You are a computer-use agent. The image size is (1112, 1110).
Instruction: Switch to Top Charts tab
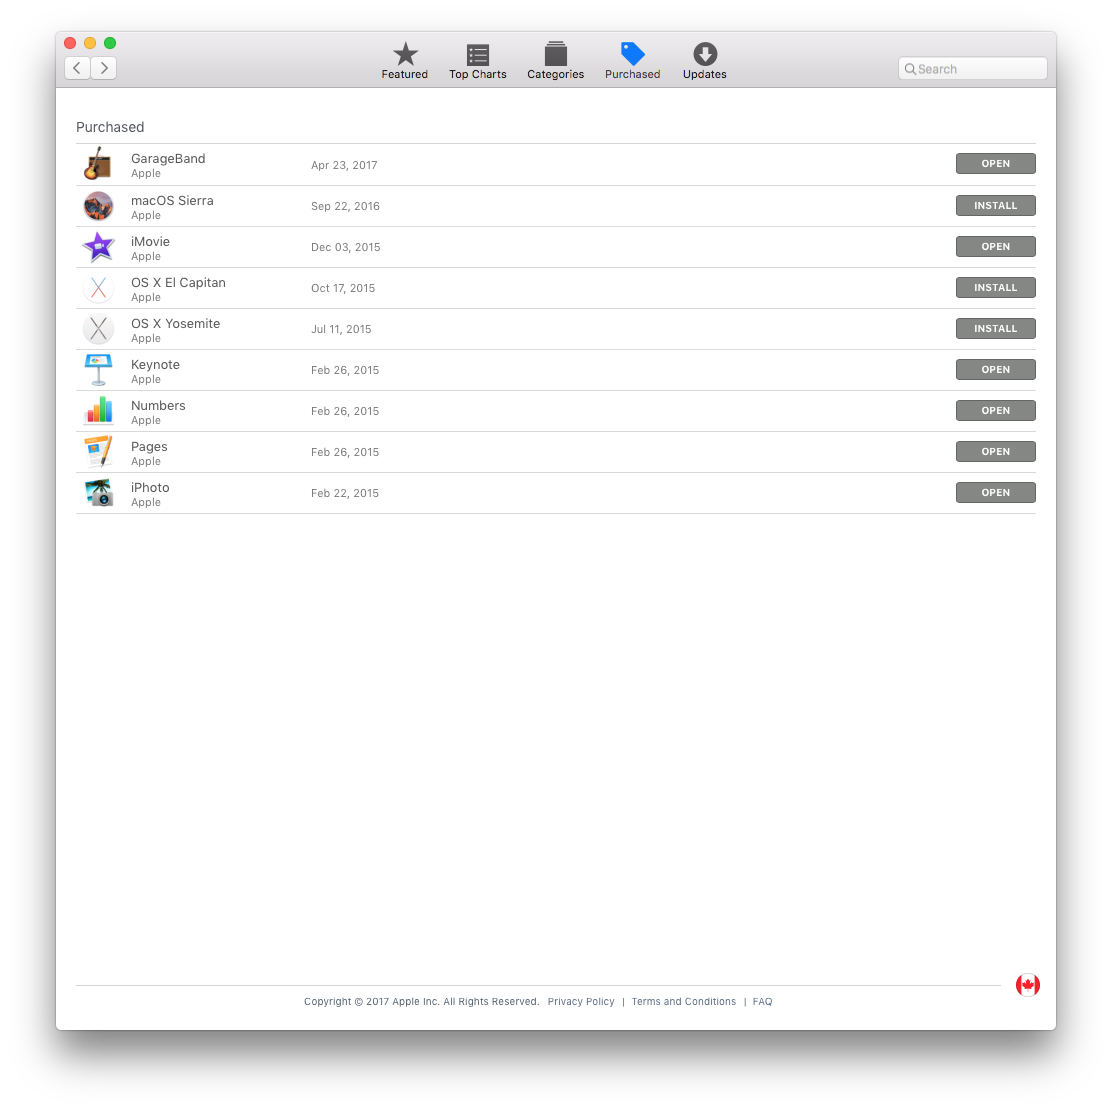click(477, 61)
